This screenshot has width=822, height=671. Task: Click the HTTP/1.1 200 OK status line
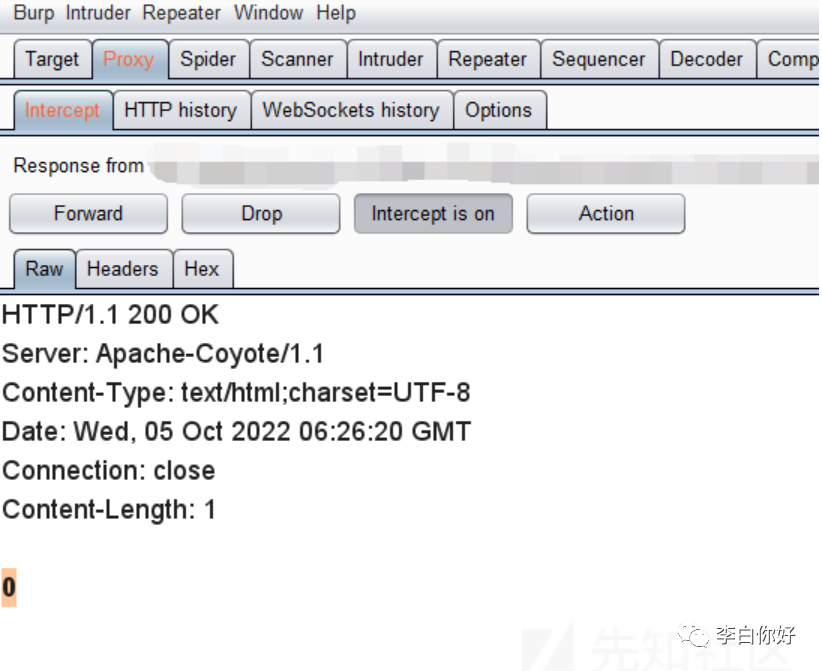pos(110,315)
